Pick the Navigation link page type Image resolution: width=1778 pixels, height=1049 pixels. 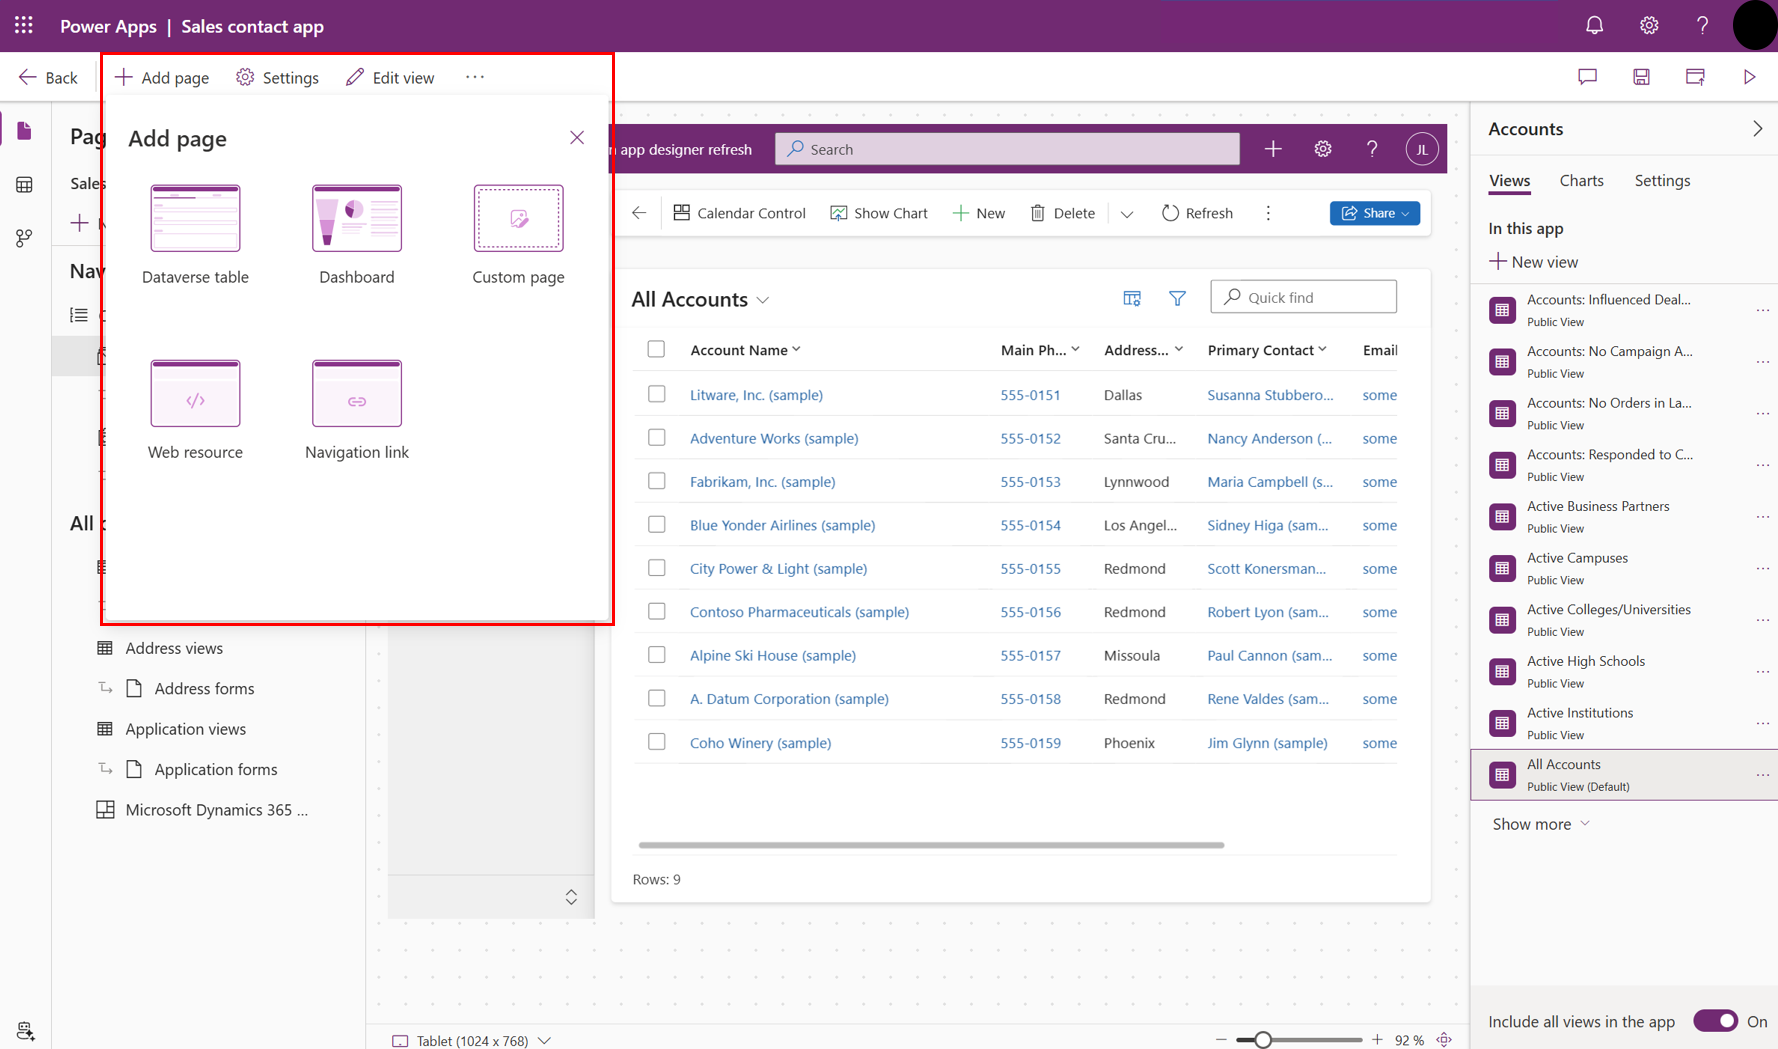356,403
